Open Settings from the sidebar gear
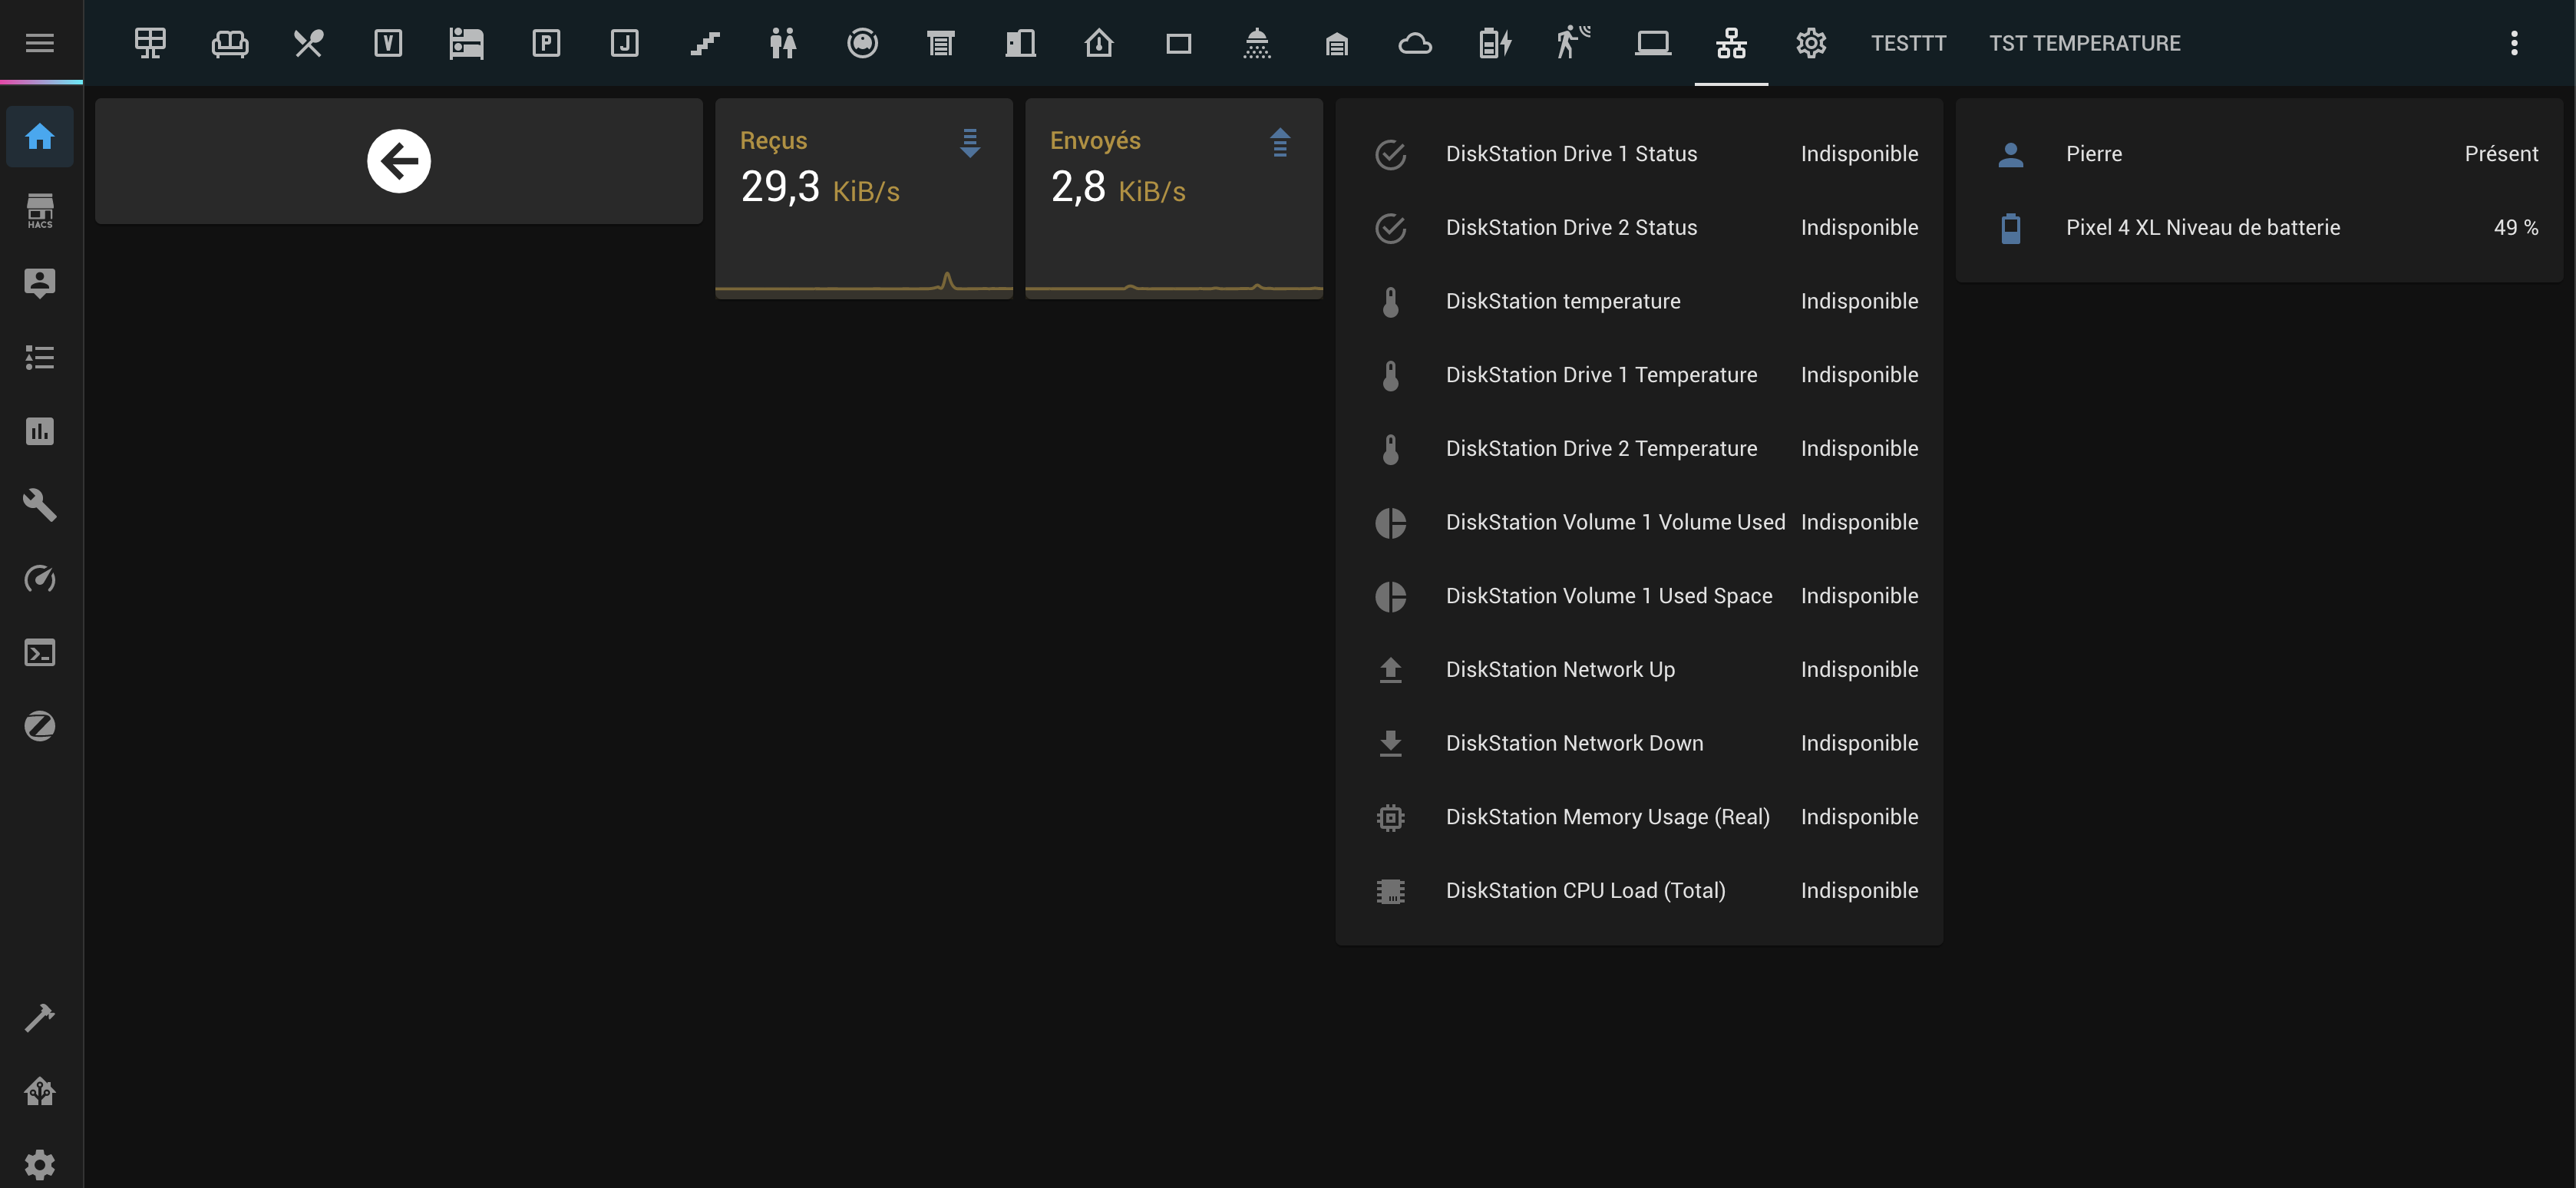Image resolution: width=2576 pixels, height=1188 pixels. pos(40,1164)
